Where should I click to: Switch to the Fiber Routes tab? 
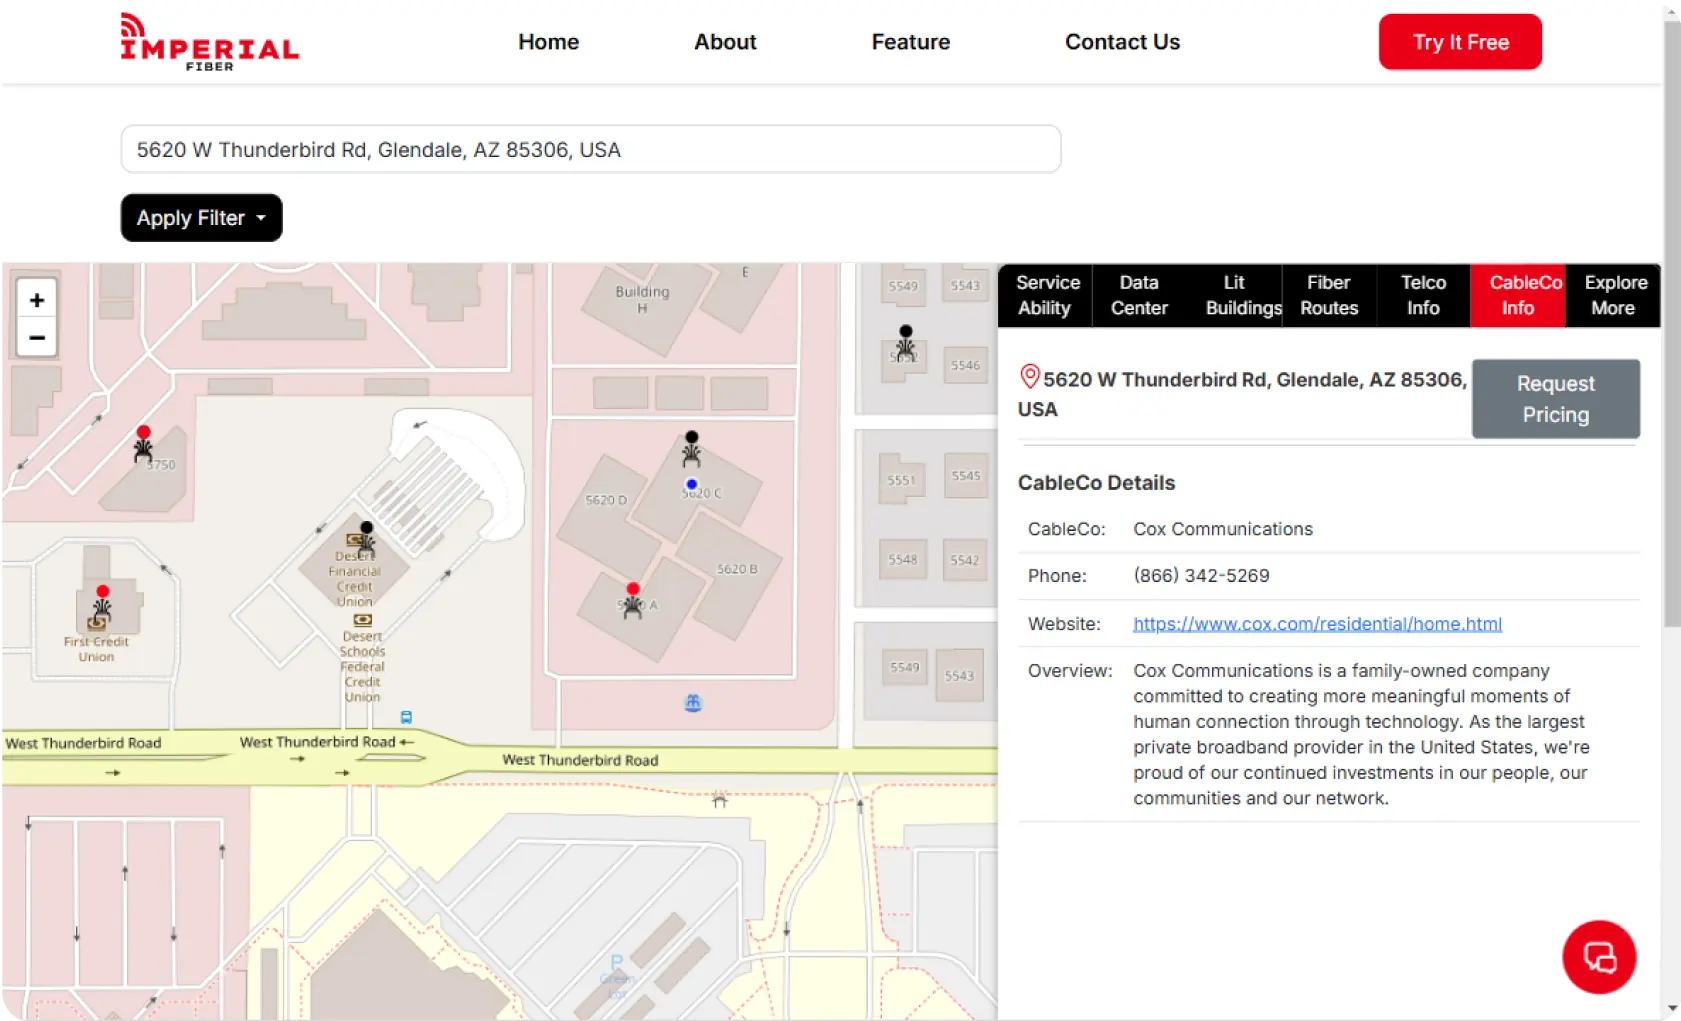pyautogui.click(x=1329, y=295)
